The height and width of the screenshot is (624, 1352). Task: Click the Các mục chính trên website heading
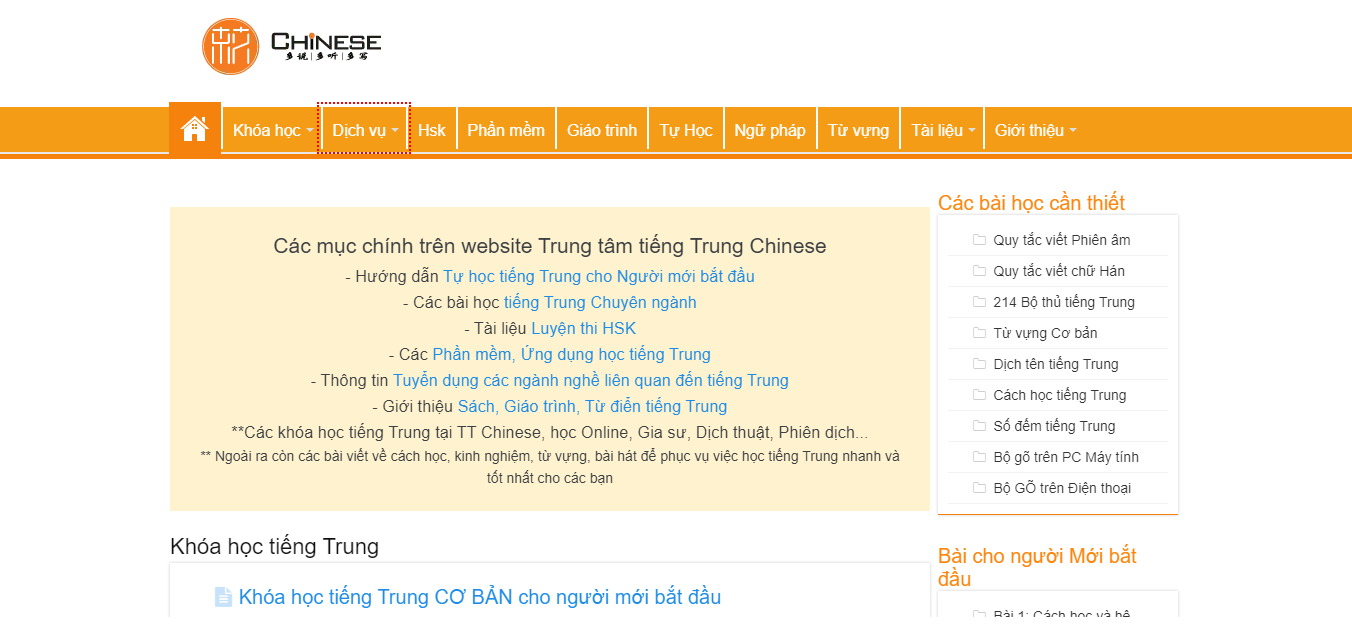tap(550, 246)
